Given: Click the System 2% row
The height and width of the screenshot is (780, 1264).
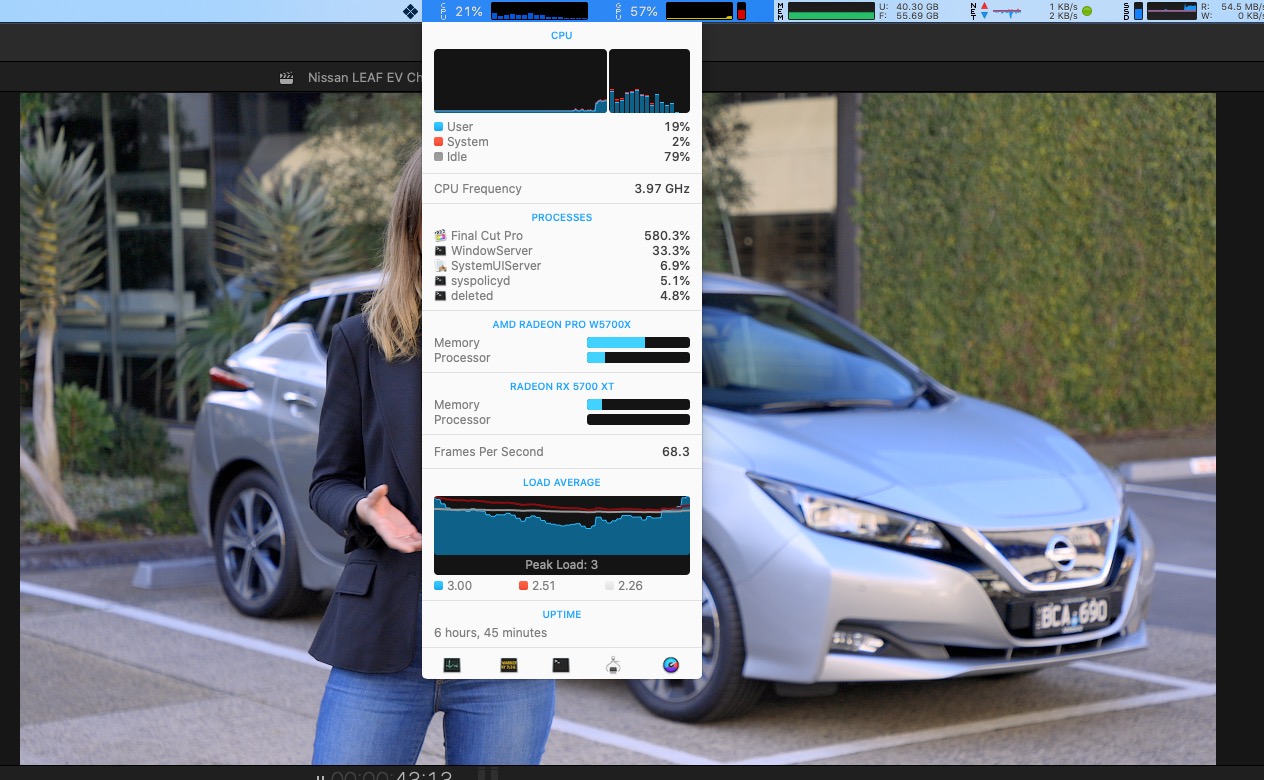Looking at the screenshot, I should tap(562, 142).
